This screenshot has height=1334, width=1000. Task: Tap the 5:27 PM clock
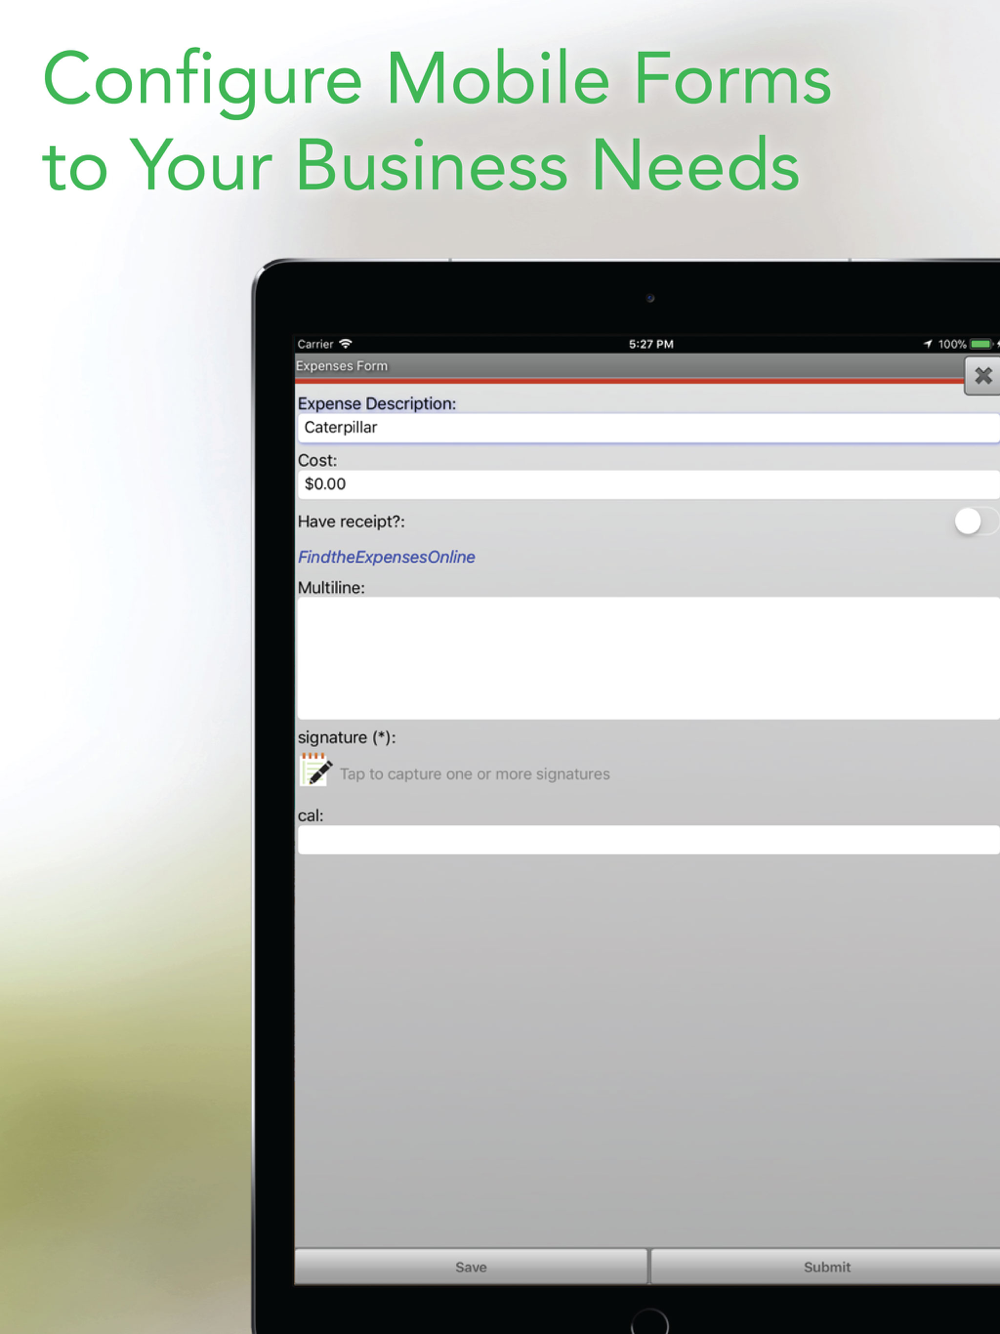tap(651, 344)
